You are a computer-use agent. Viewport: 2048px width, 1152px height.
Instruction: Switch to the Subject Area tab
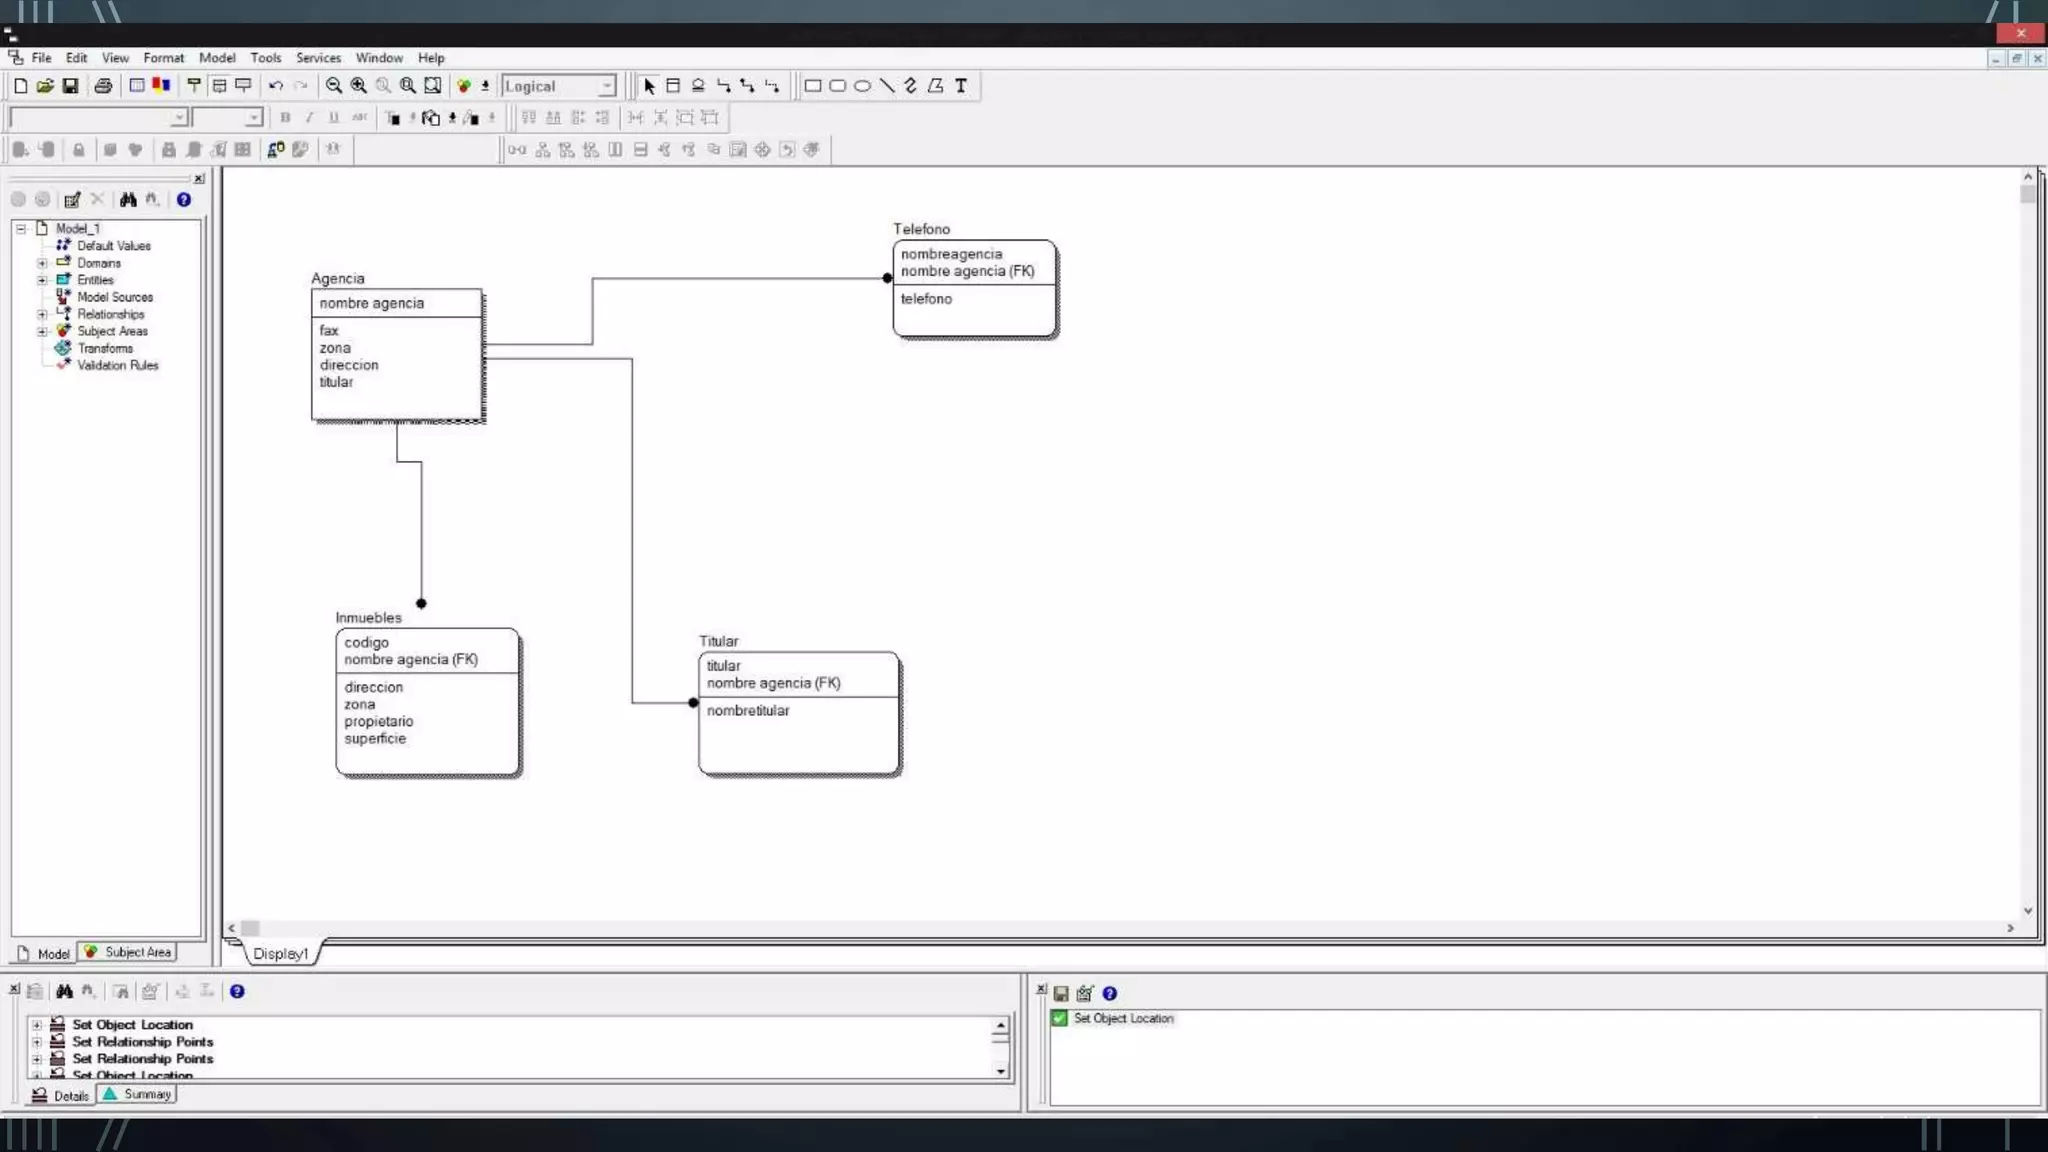coord(127,952)
